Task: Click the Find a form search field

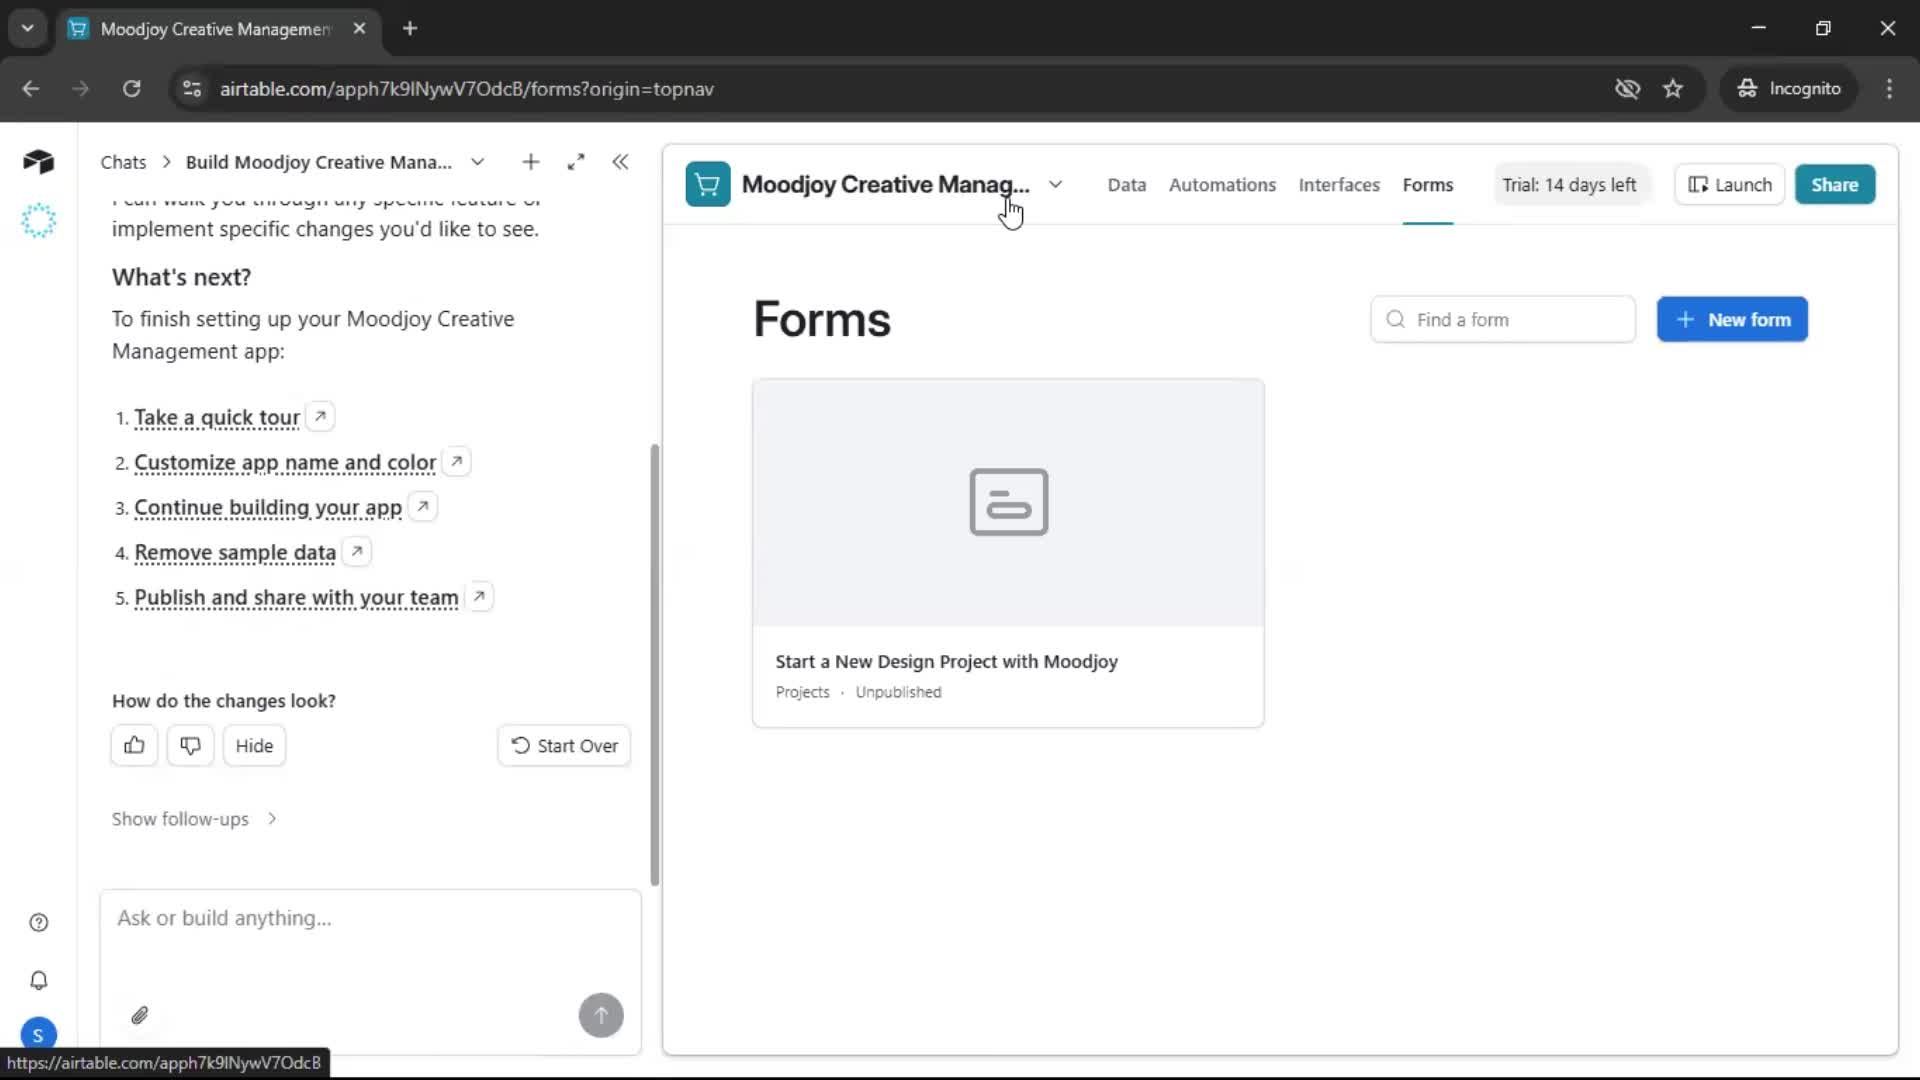Action: [1502, 319]
